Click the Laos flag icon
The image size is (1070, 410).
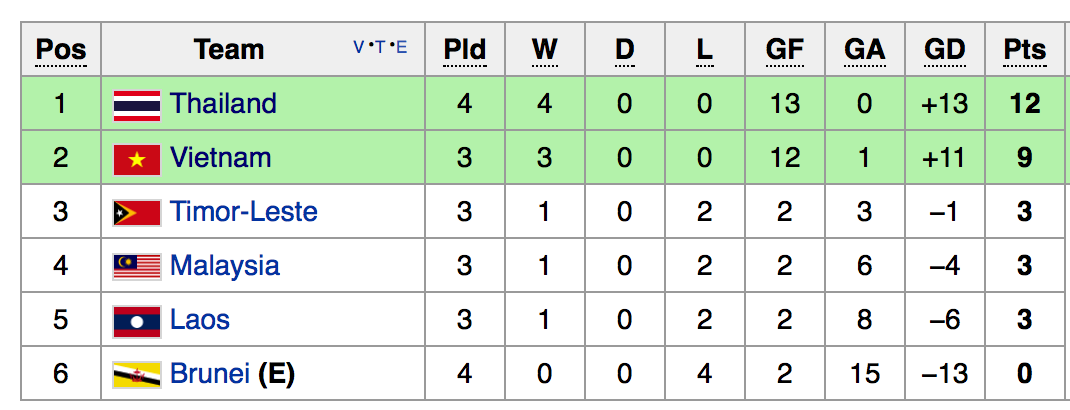(137, 320)
